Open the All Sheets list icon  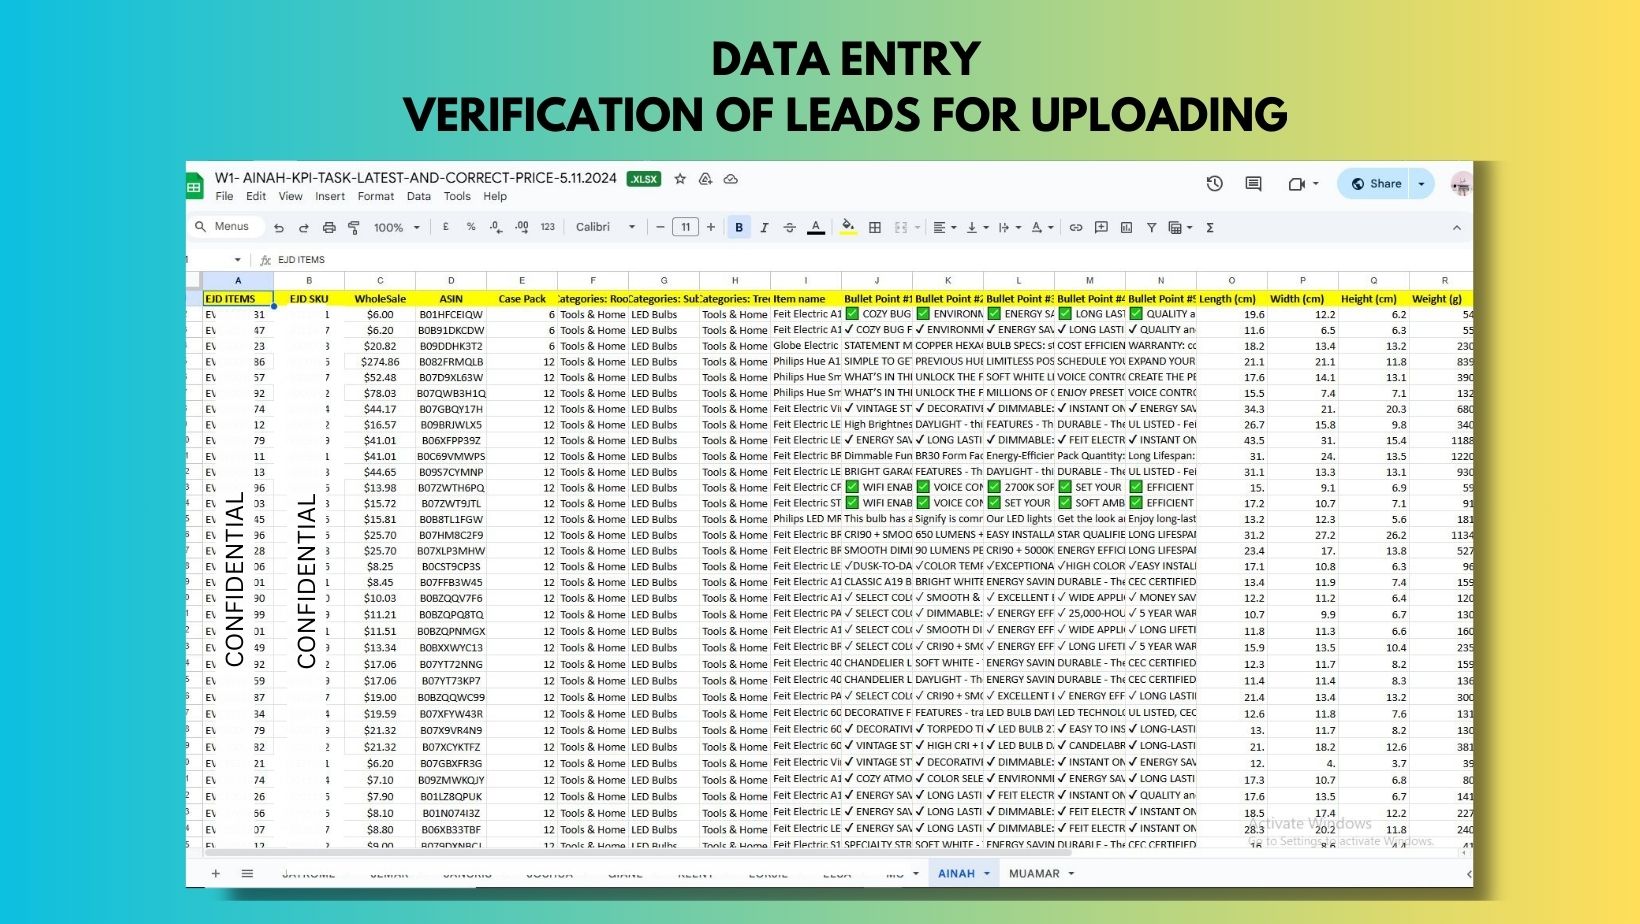click(247, 873)
